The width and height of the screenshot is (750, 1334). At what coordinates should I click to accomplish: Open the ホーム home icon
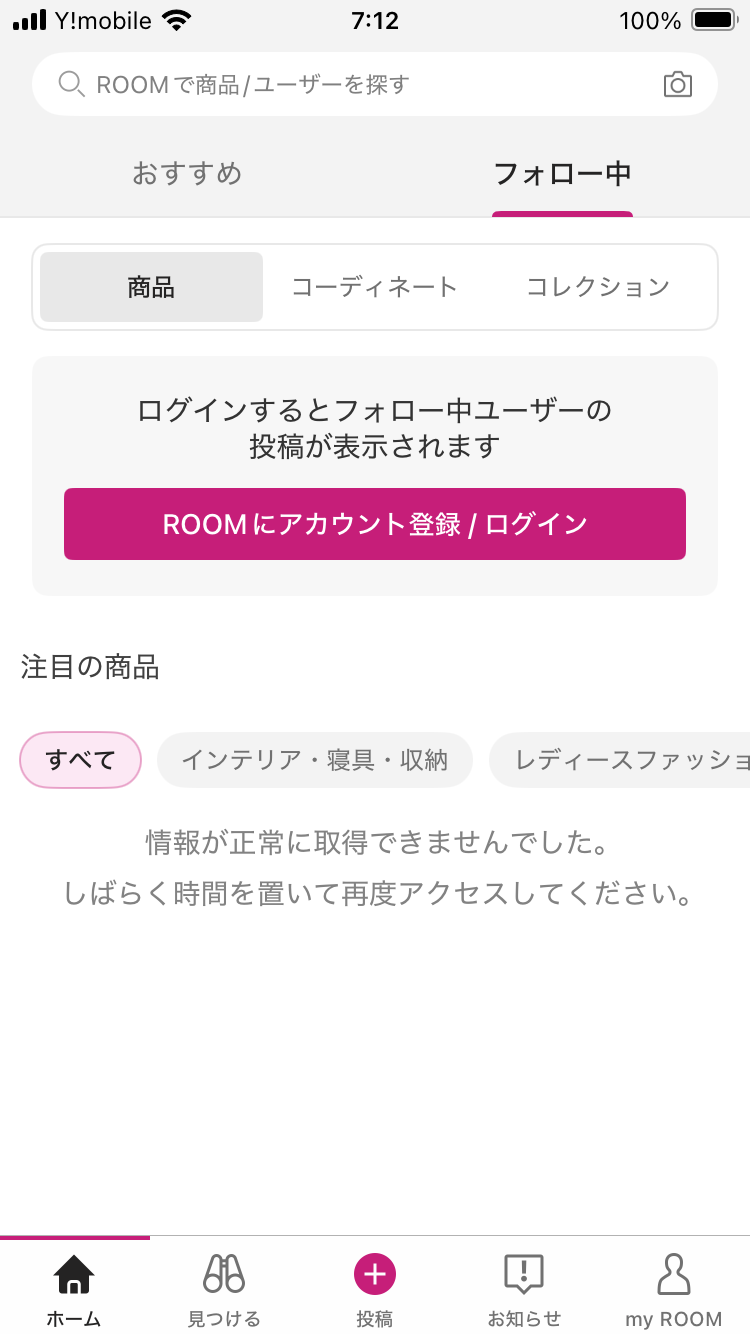click(x=74, y=1275)
